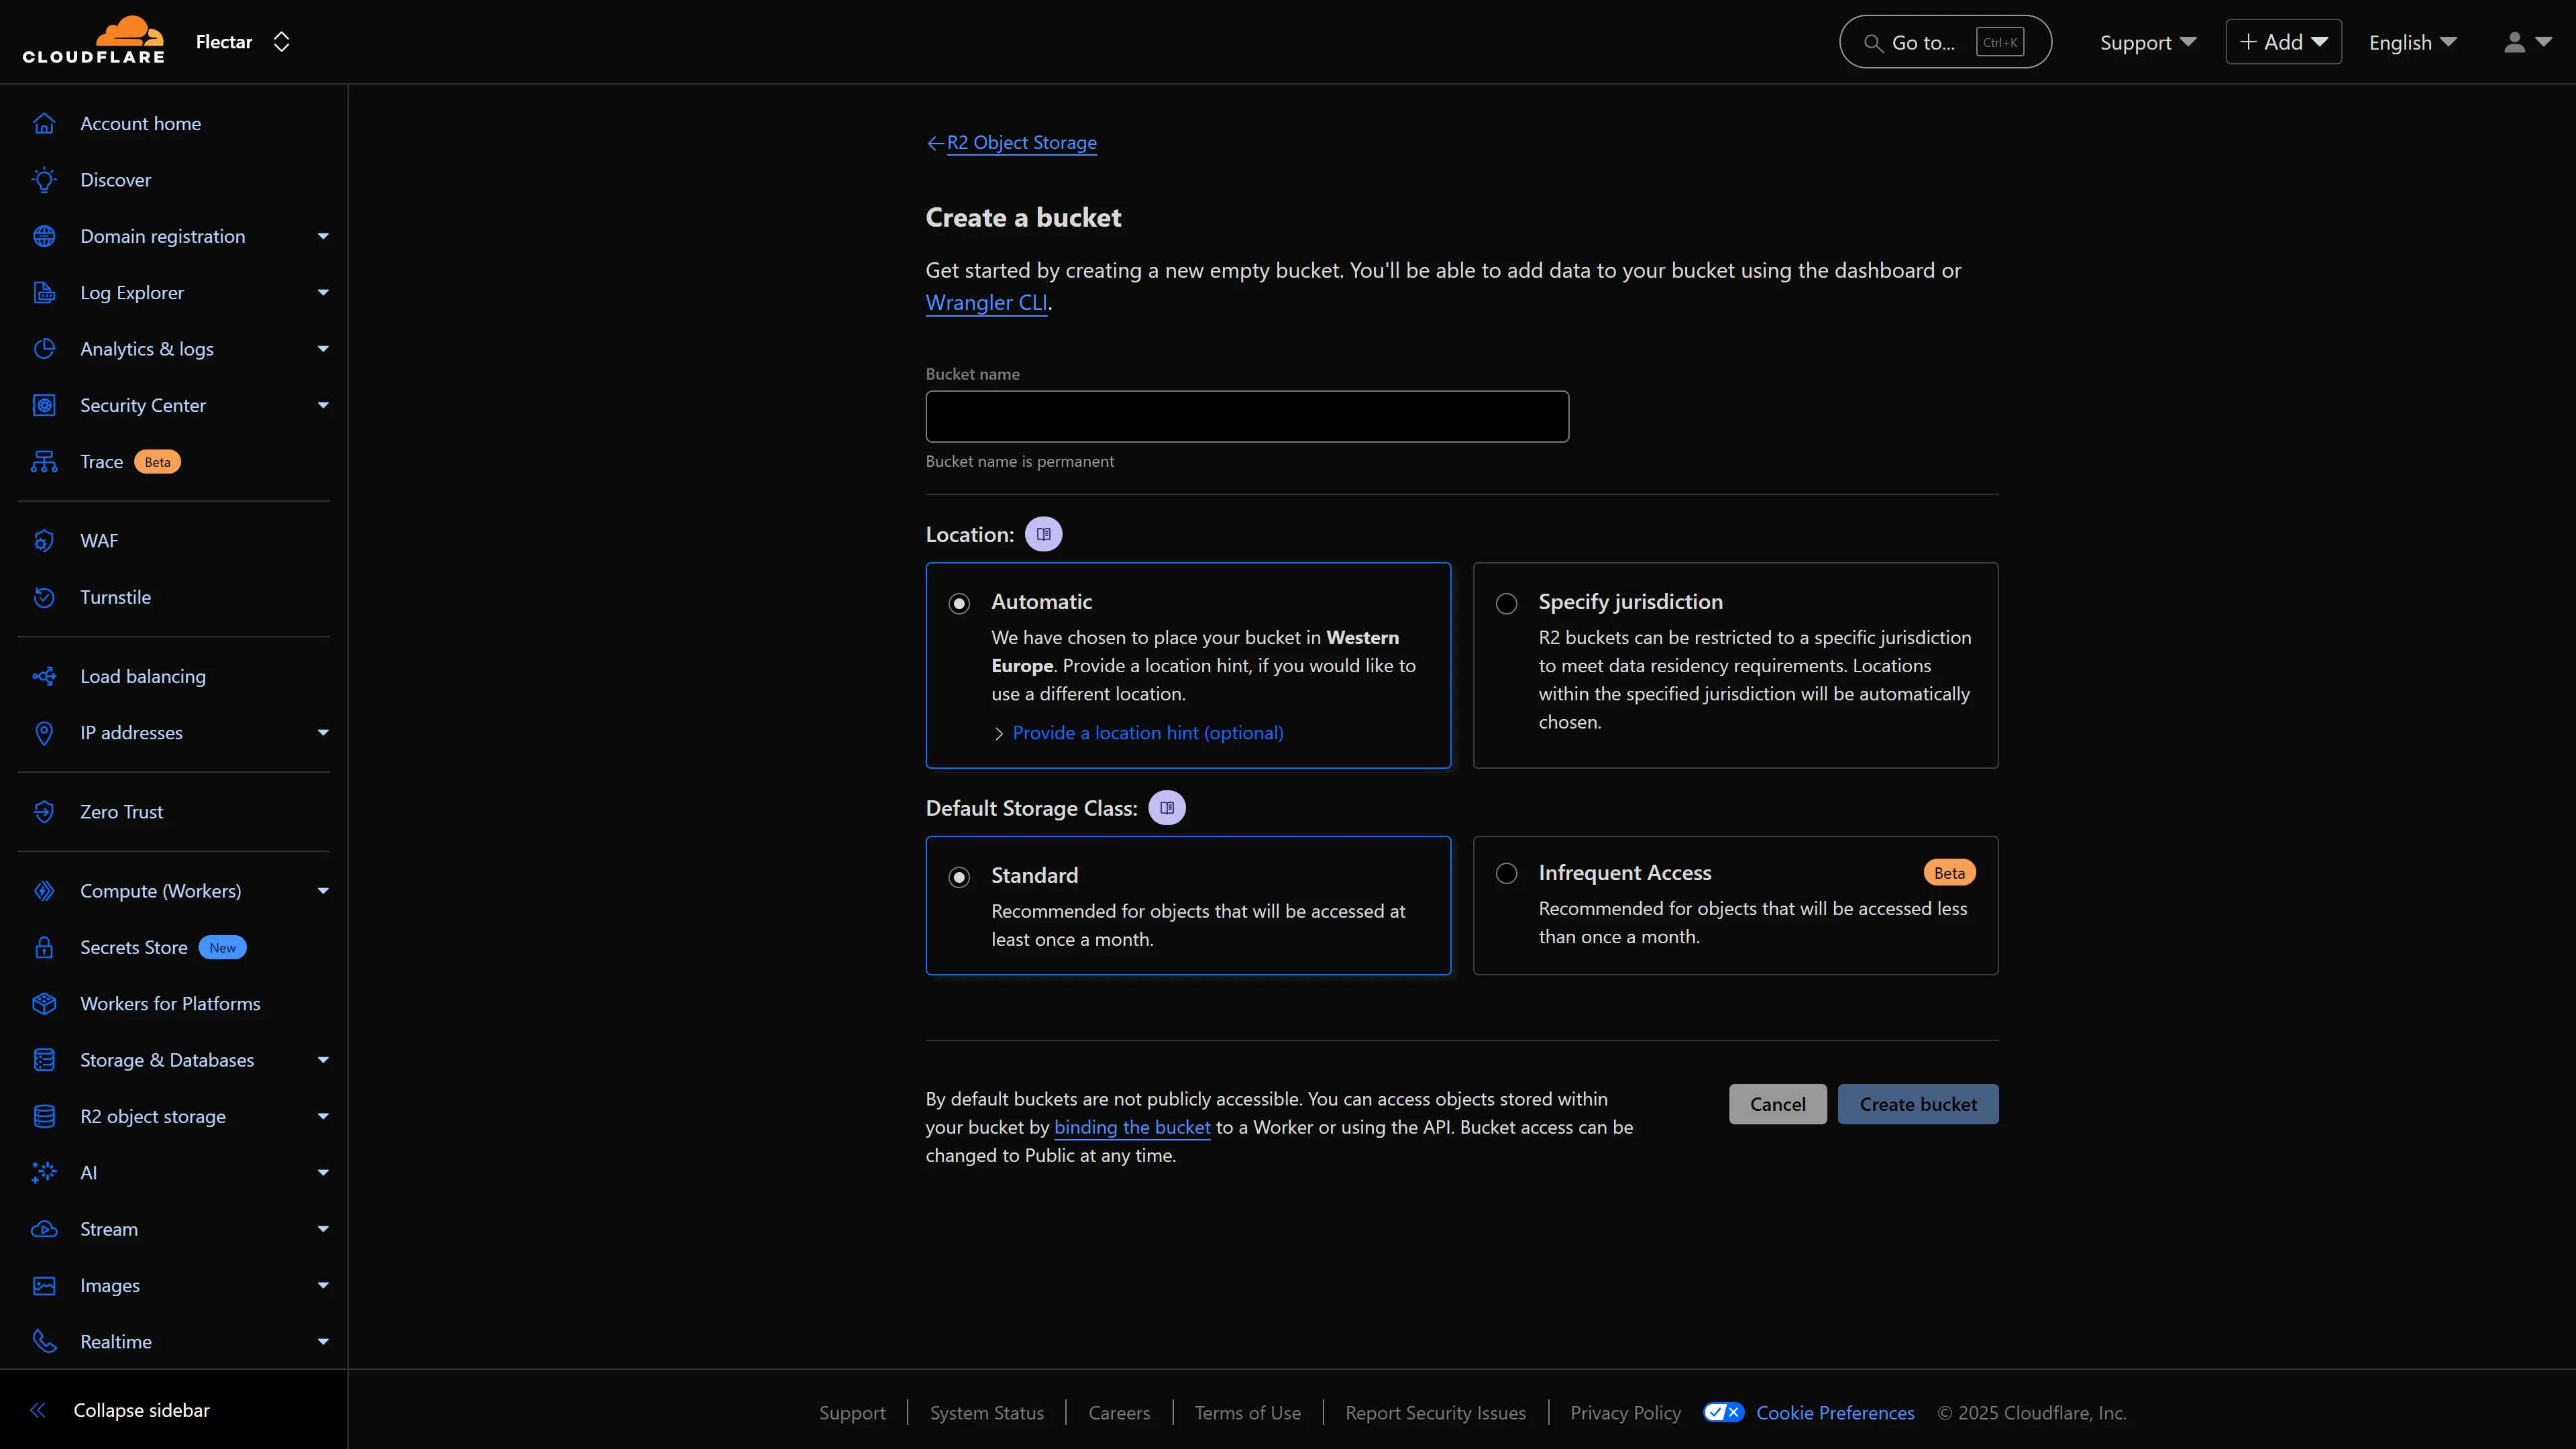The width and height of the screenshot is (2576, 1449).
Task: Click the Trace sidebar icon
Action: click(x=44, y=462)
